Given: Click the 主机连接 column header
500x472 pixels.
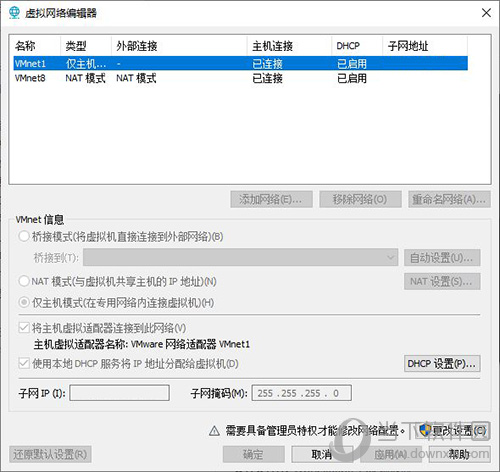Looking at the screenshot, I should tap(290, 46).
